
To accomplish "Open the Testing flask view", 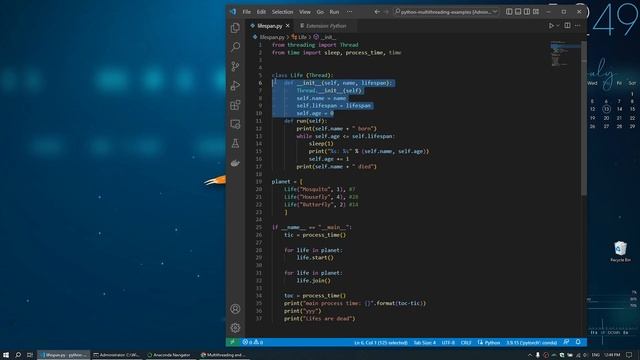I will [x=235, y=143].
